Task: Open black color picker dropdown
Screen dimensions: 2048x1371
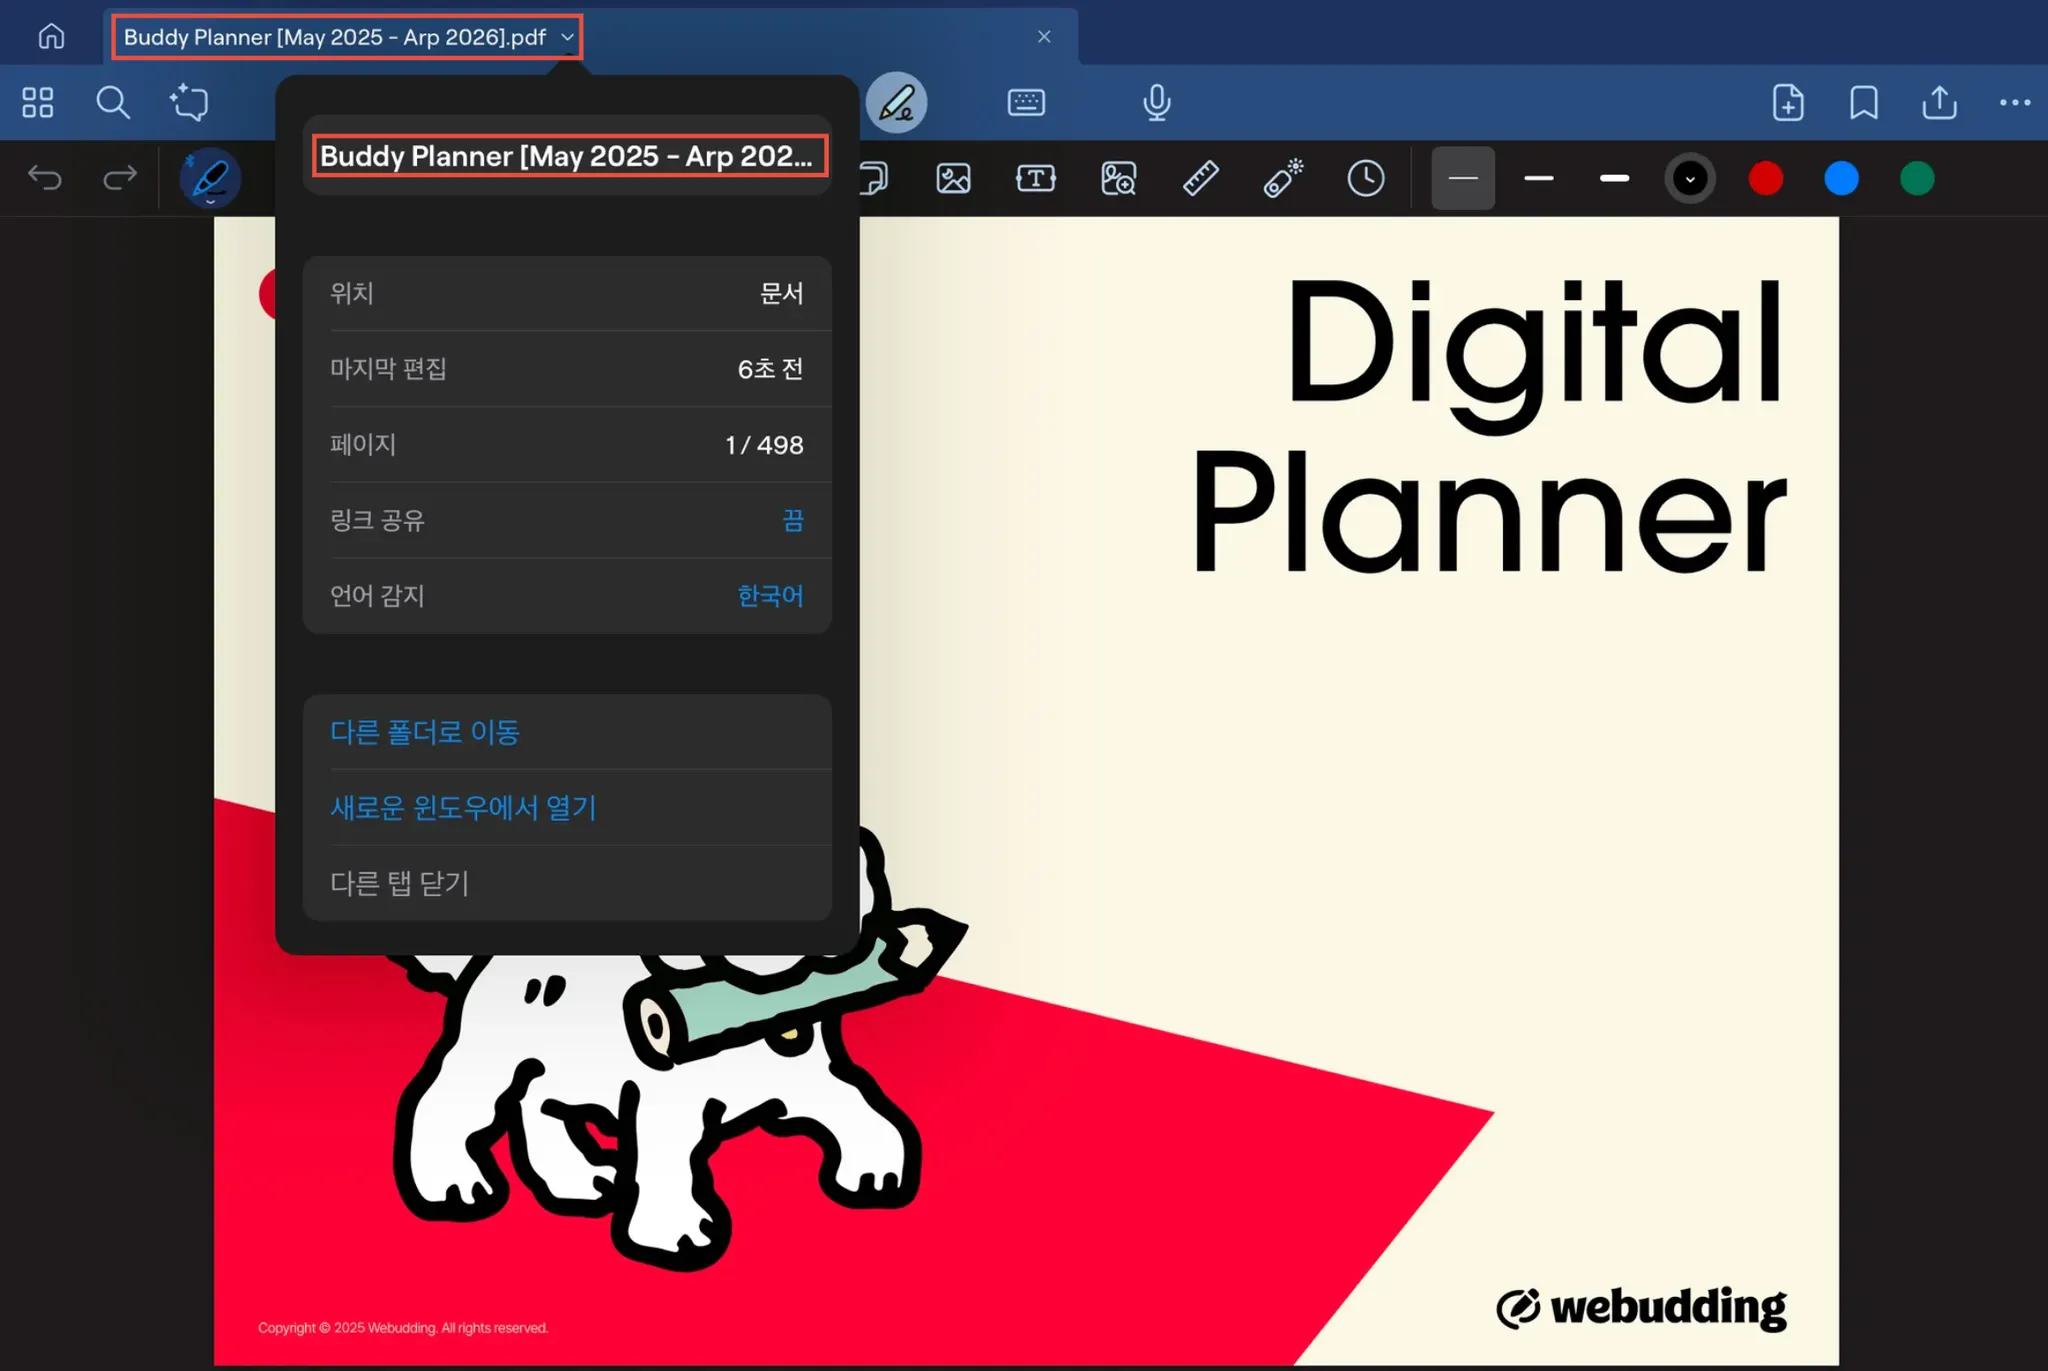Action: (1690, 179)
